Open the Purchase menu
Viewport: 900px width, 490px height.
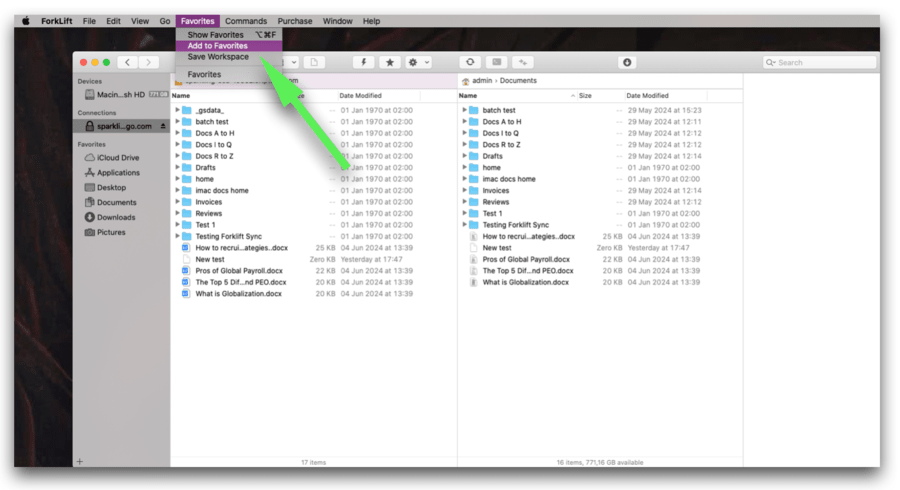[294, 21]
